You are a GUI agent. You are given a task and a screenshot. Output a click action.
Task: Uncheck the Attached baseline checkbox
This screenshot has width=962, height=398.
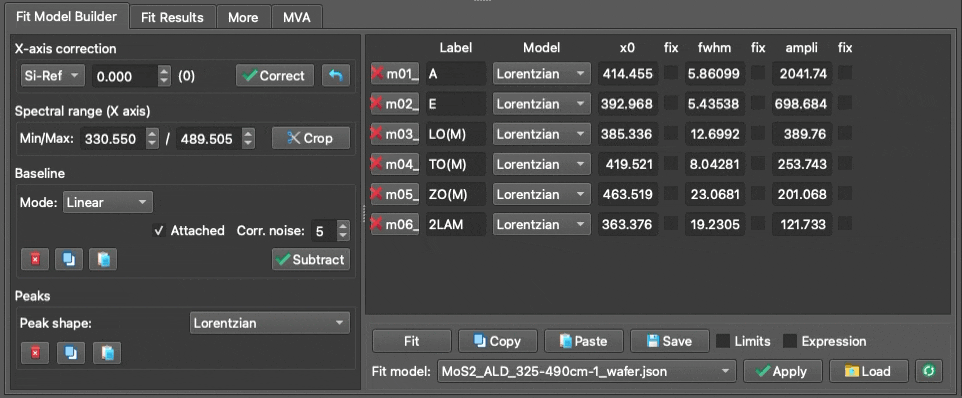[x=160, y=231]
